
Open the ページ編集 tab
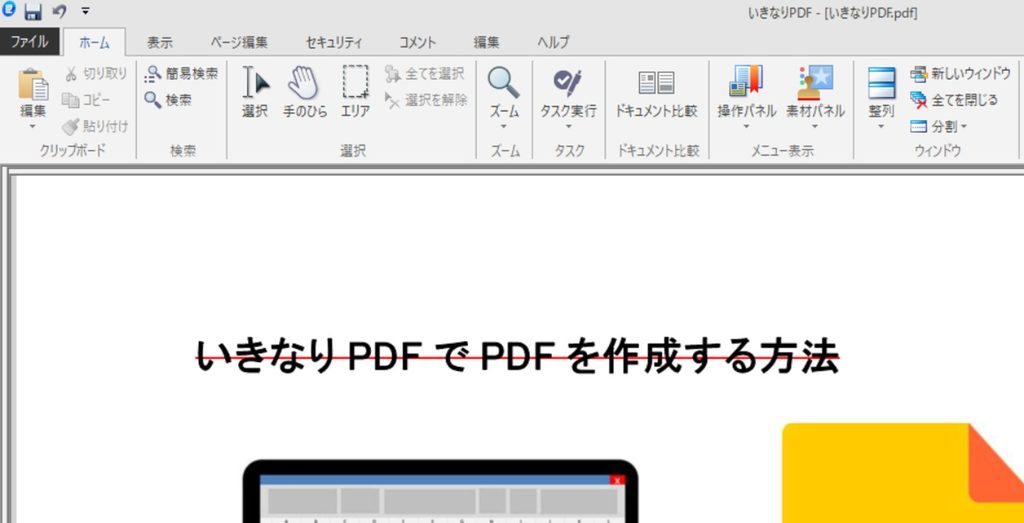239,43
